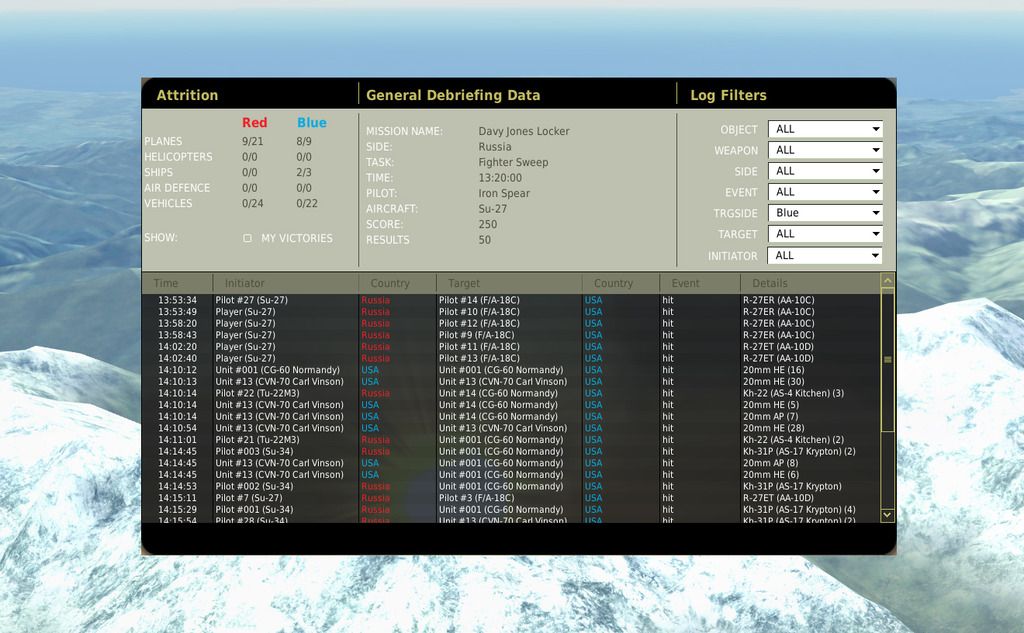Screen dimensions: 1024x633
Task: Open the OBJECT filter dropdown
Action: coord(825,129)
